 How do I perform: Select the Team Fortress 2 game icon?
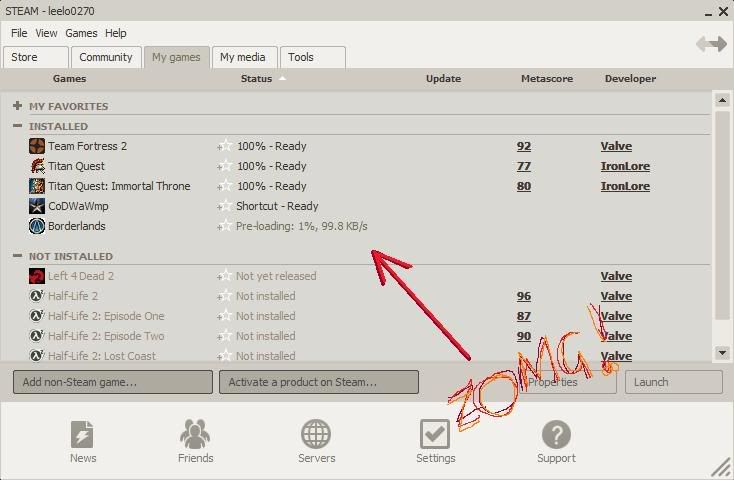point(37,146)
